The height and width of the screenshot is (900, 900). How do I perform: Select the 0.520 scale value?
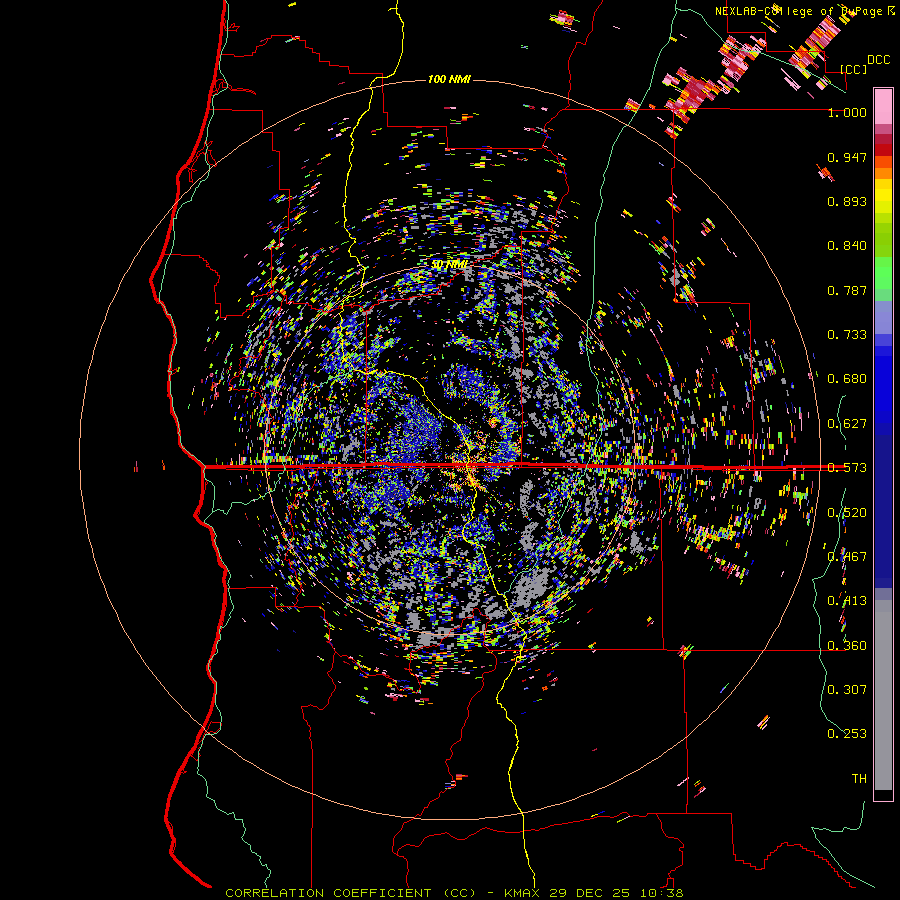pos(847,513)
